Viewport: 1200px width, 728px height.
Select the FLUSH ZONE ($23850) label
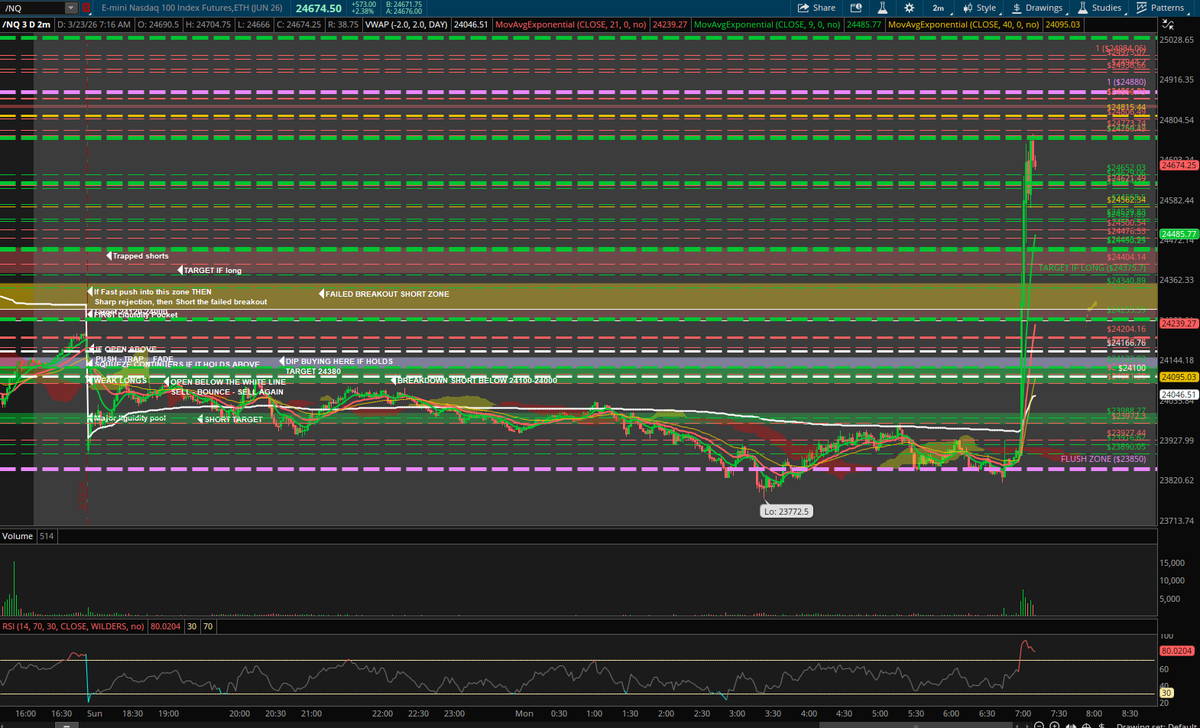click(1103, 457)
